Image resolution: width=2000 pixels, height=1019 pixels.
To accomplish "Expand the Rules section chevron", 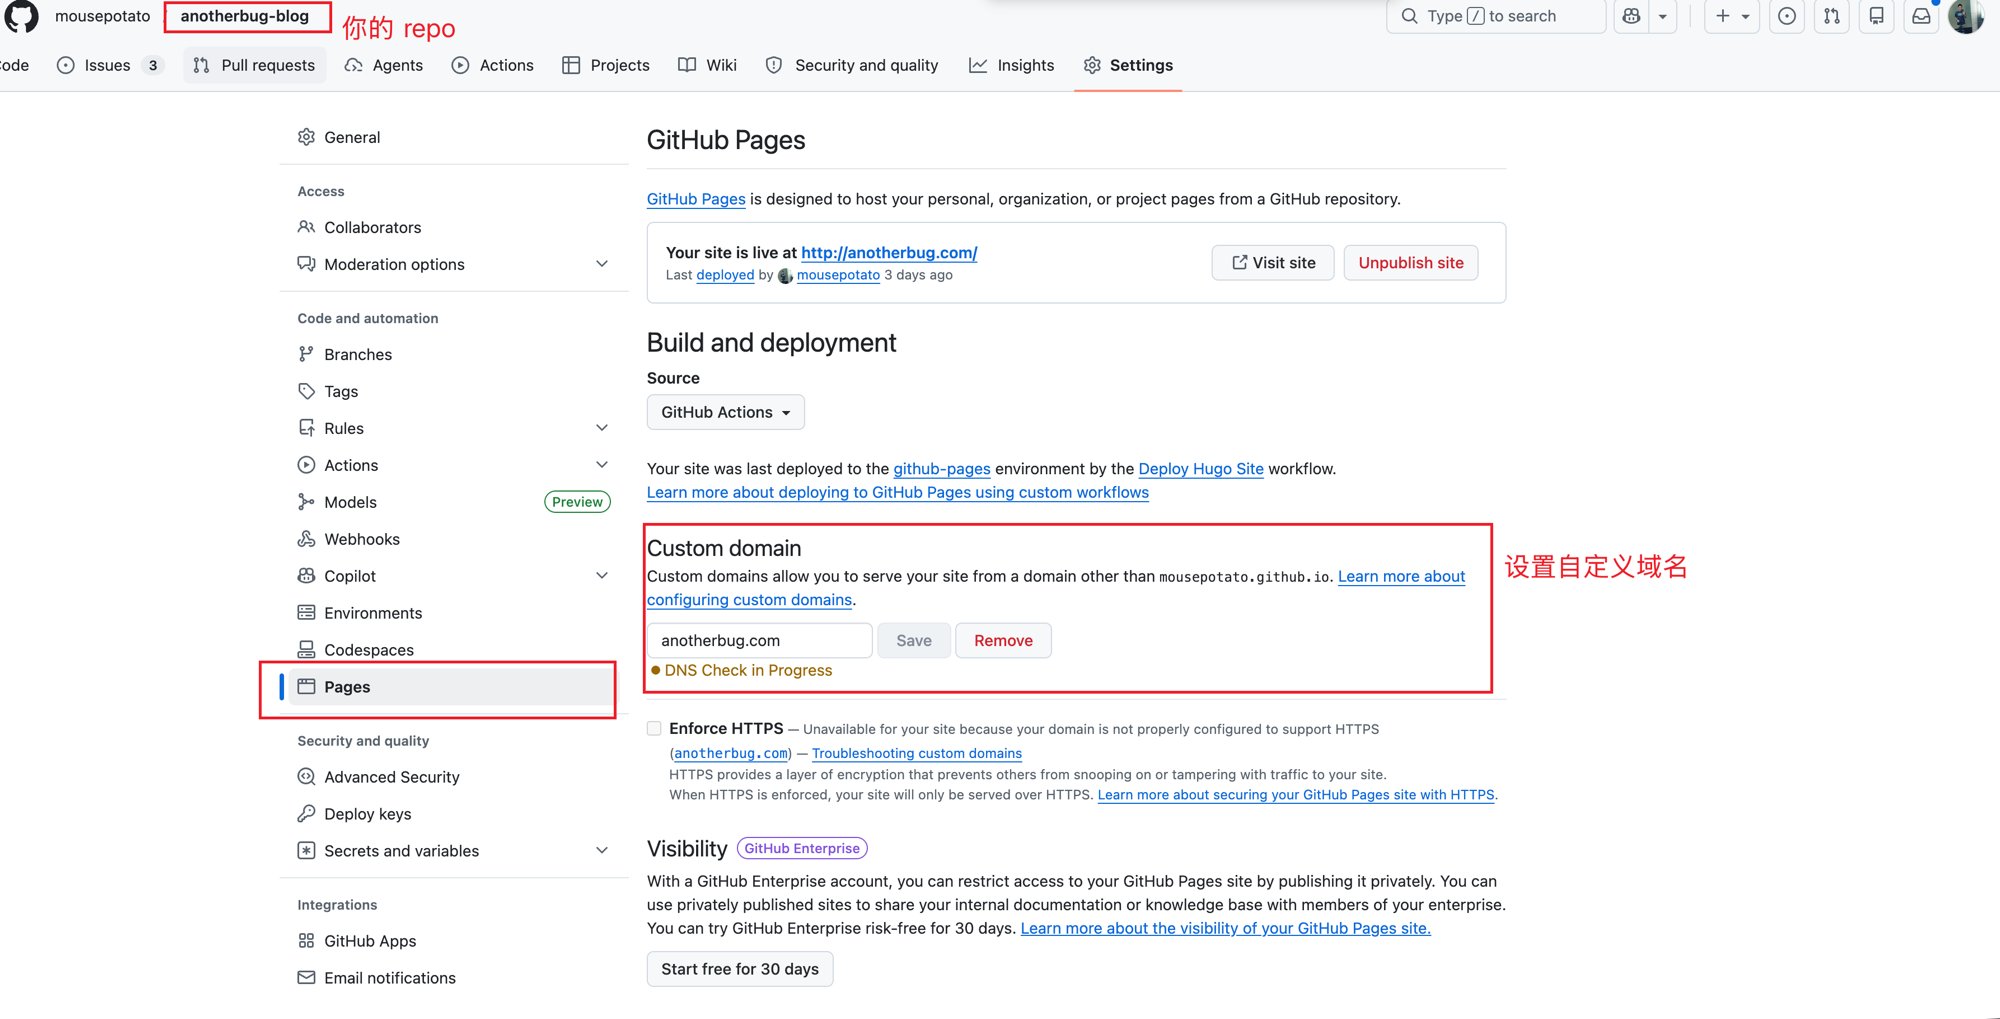I will click(602, 428).
